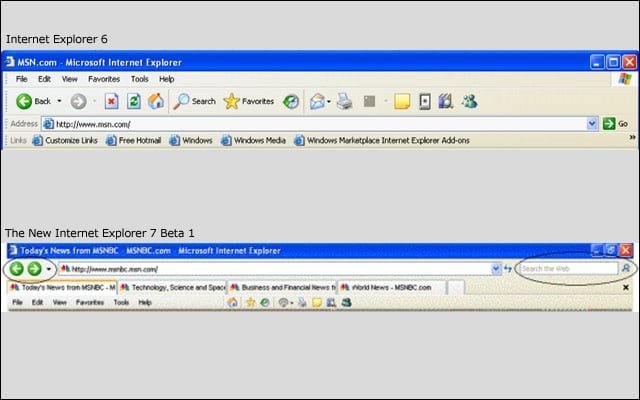
Task: Switch to Today's News from MSNBC tab
Action: pyautogui.click(x=62, y=287)
